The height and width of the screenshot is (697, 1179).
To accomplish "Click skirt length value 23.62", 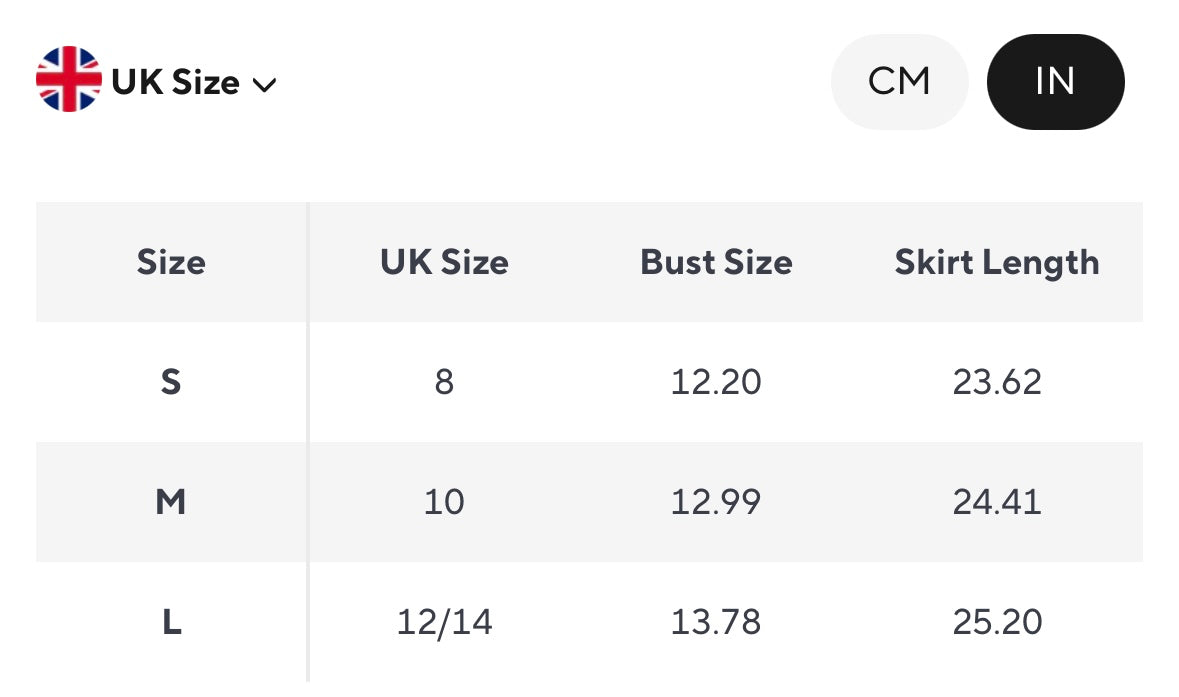I will point(997,382).
